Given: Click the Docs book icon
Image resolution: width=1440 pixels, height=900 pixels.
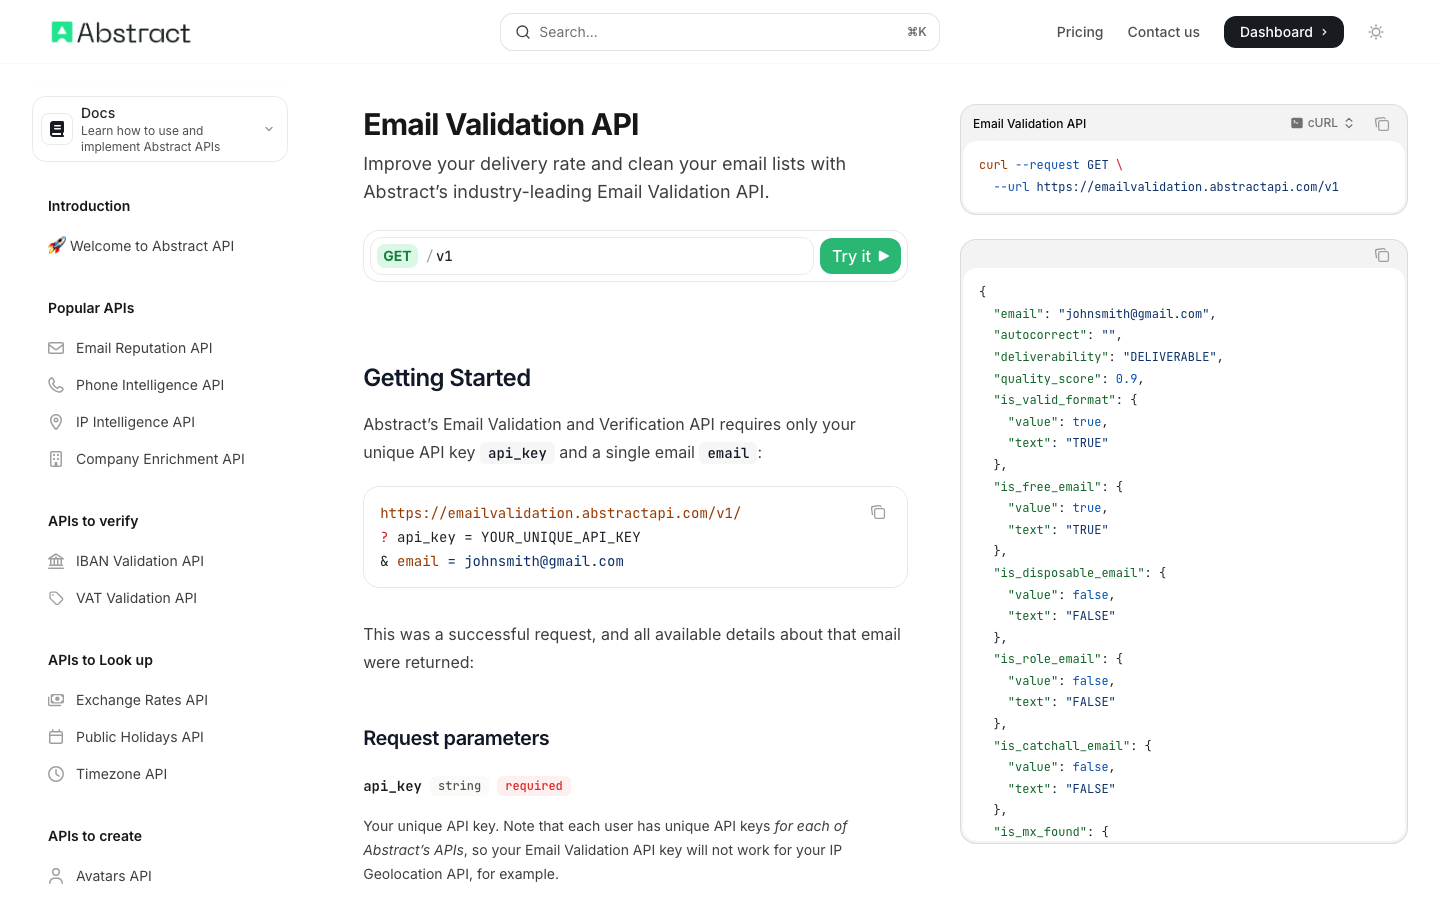Looking at the screenshot, I should [57, 129].
